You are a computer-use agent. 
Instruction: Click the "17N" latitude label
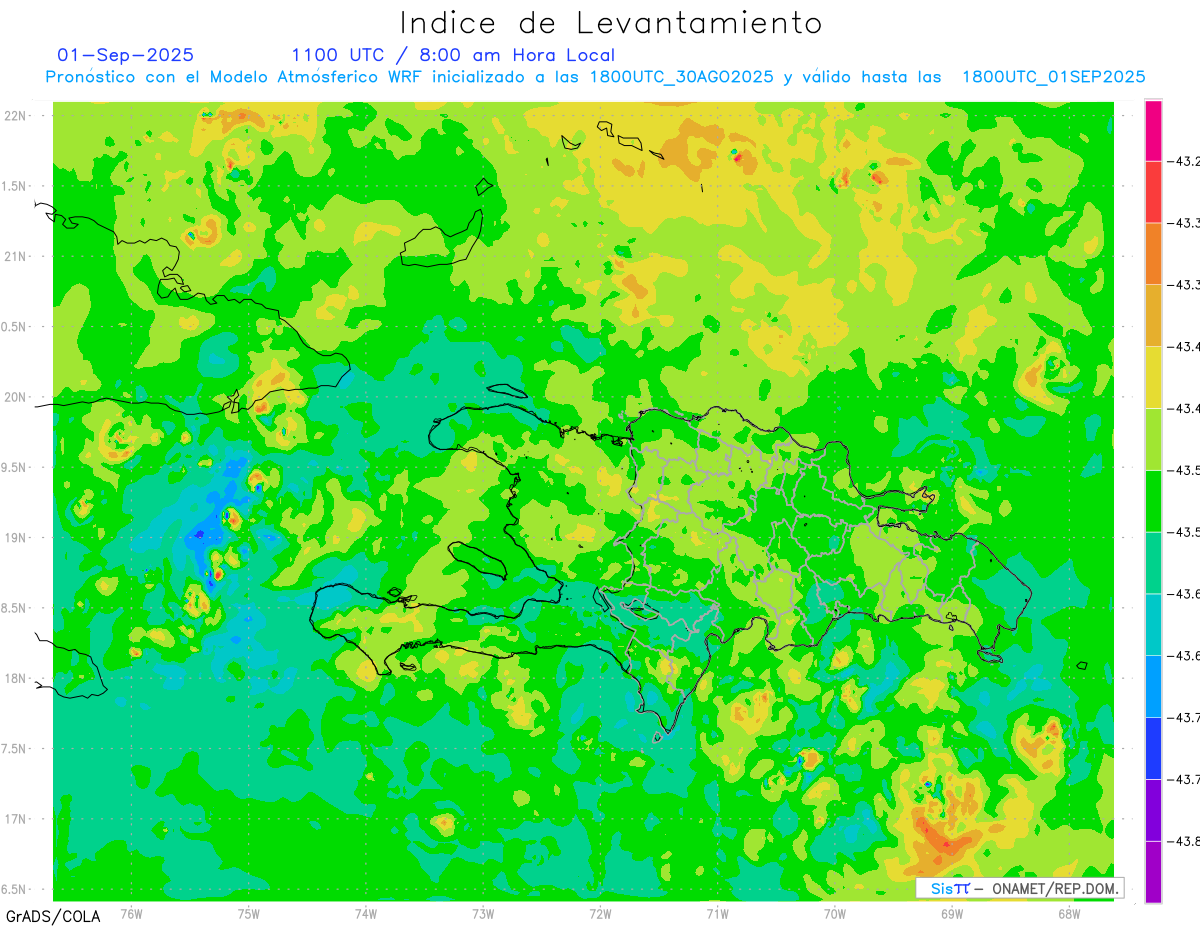pyautogui.click(x=17, y=819)
